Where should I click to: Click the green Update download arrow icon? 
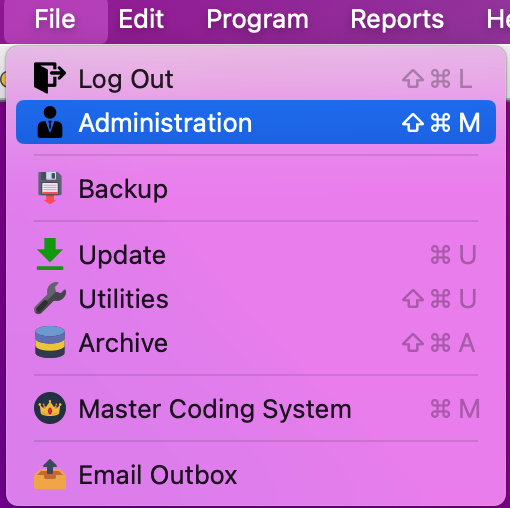click(x=50, y=254)
